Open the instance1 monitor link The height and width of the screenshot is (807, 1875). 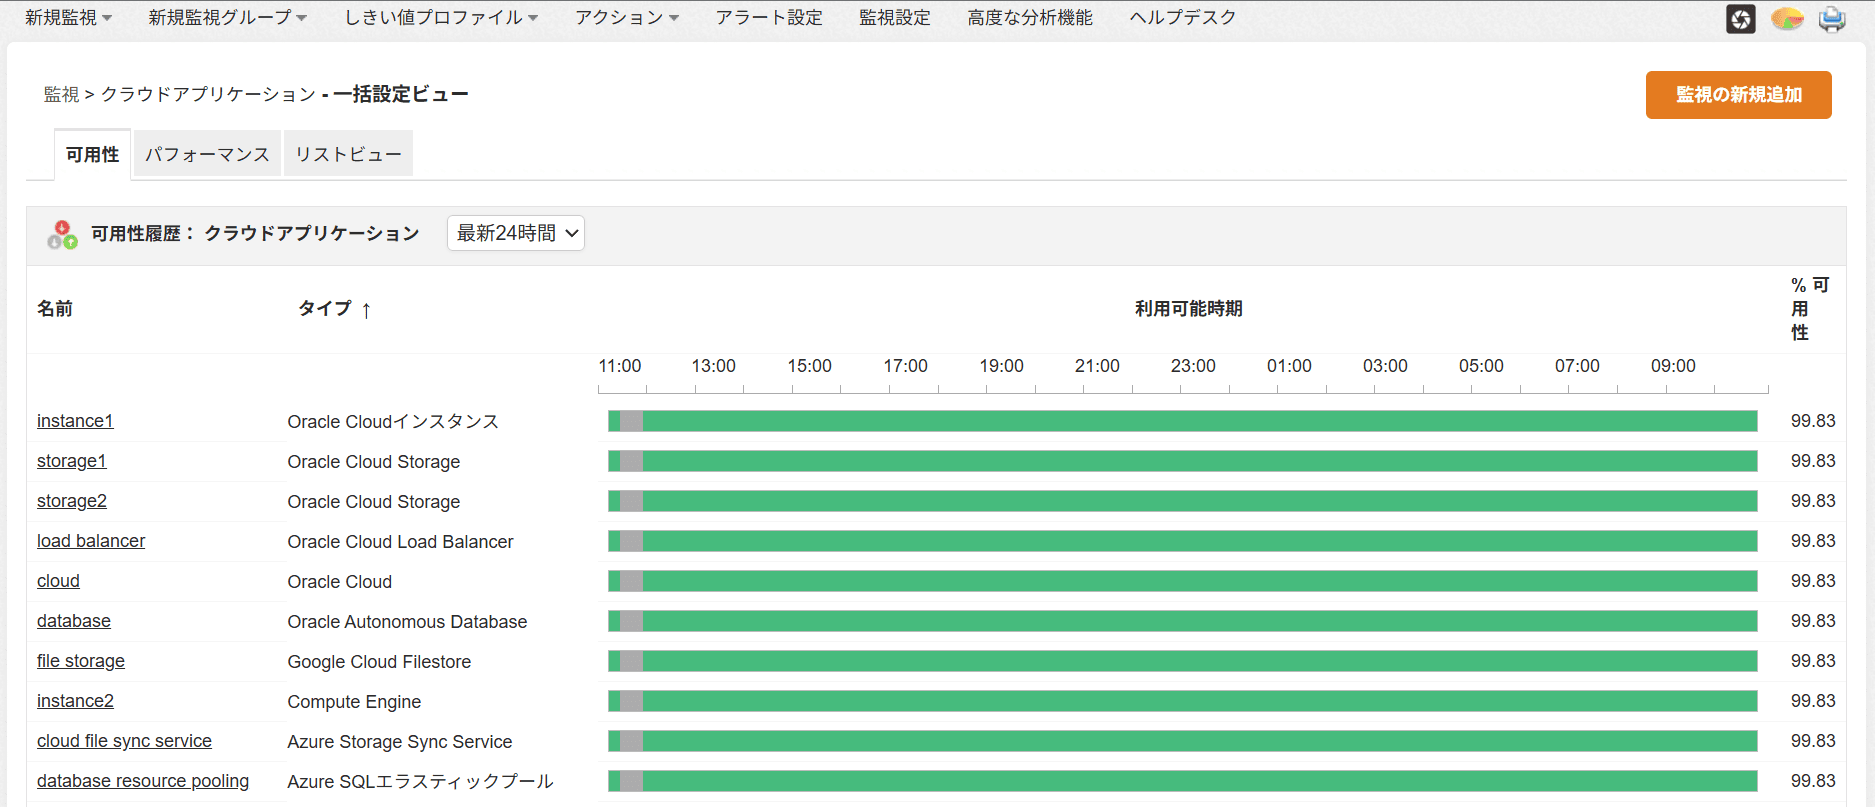tap(75, 421)
